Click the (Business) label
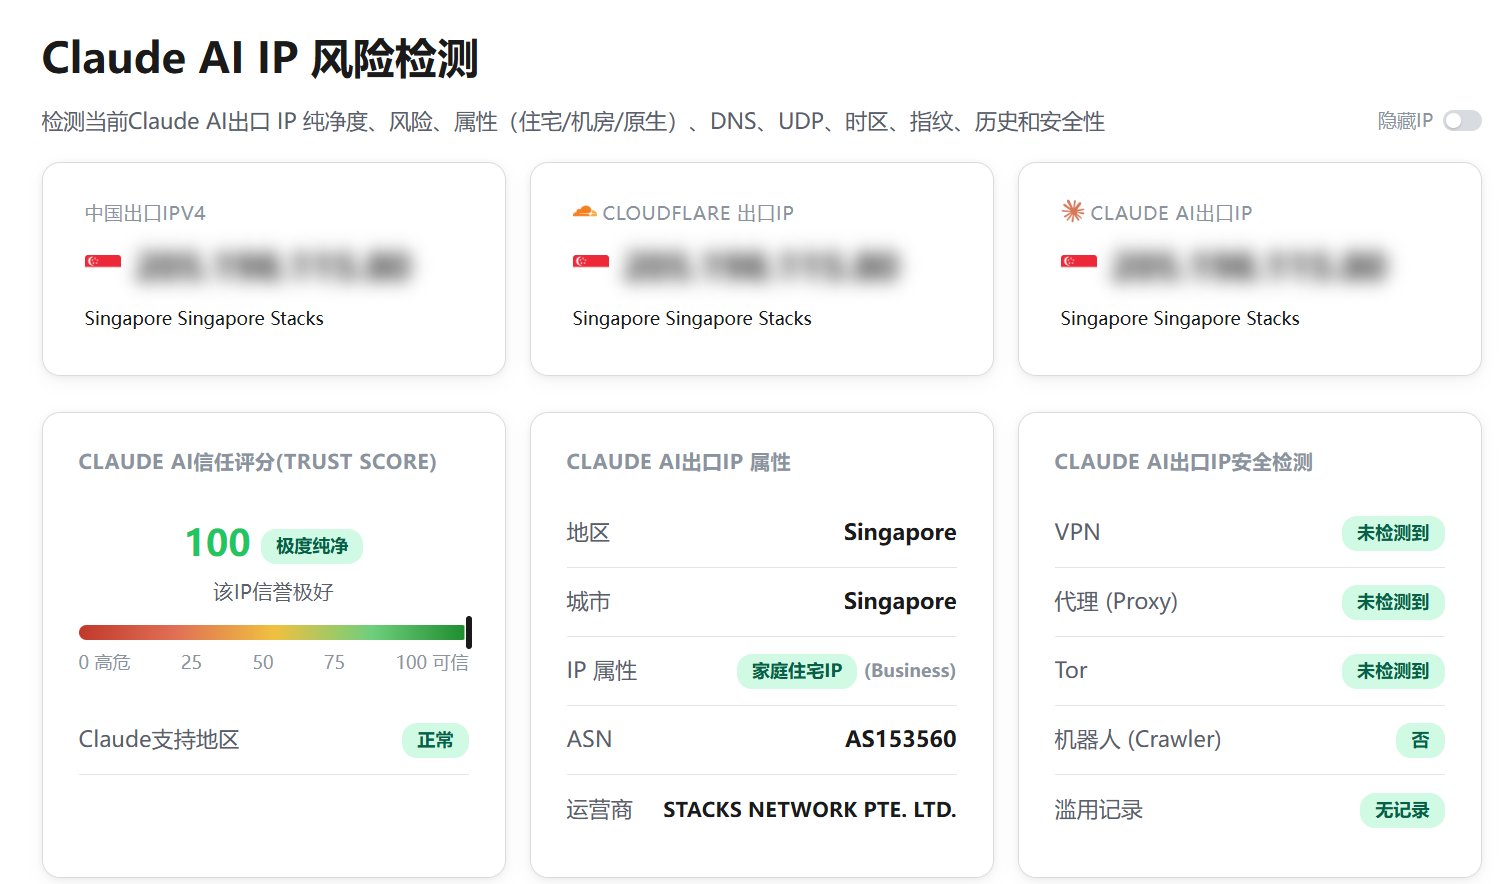The height and width of the screenshot is (884, 1500). [x=910, y=671]
